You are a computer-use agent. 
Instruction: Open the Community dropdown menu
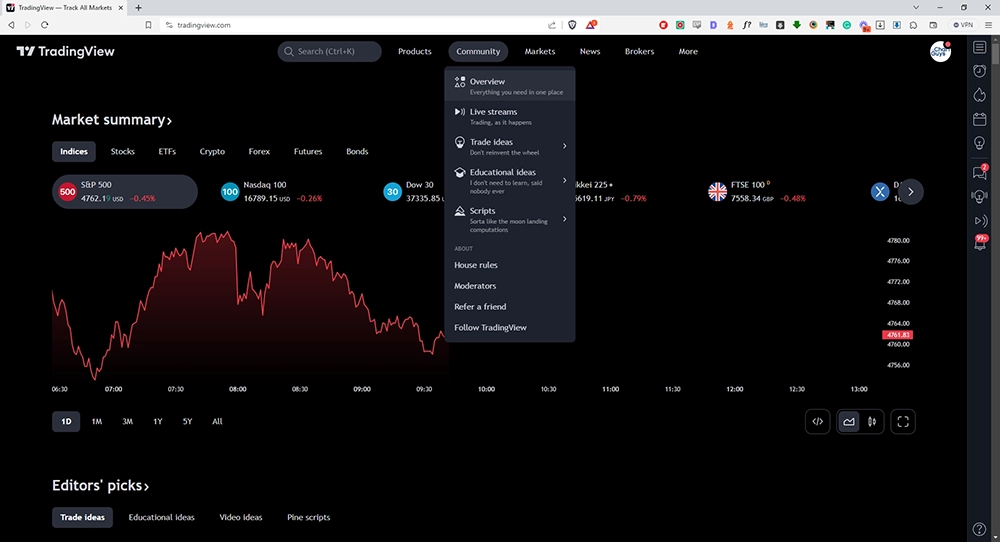tap(478, 52)
